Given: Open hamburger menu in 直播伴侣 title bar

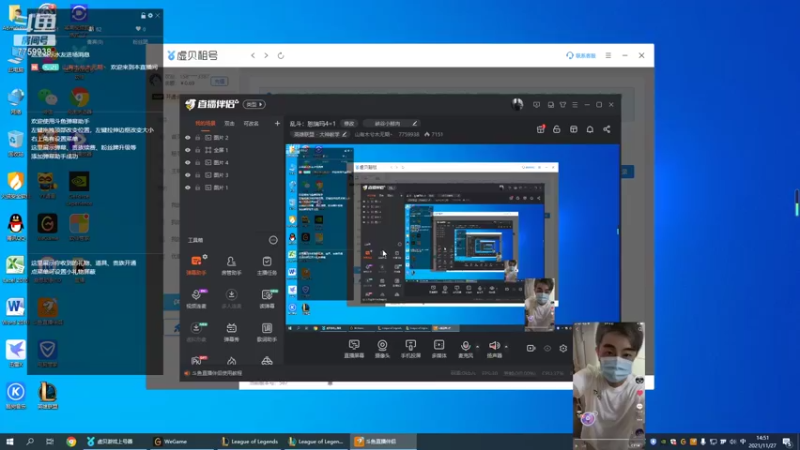Looking at the screenshot, I should [575, 105].
